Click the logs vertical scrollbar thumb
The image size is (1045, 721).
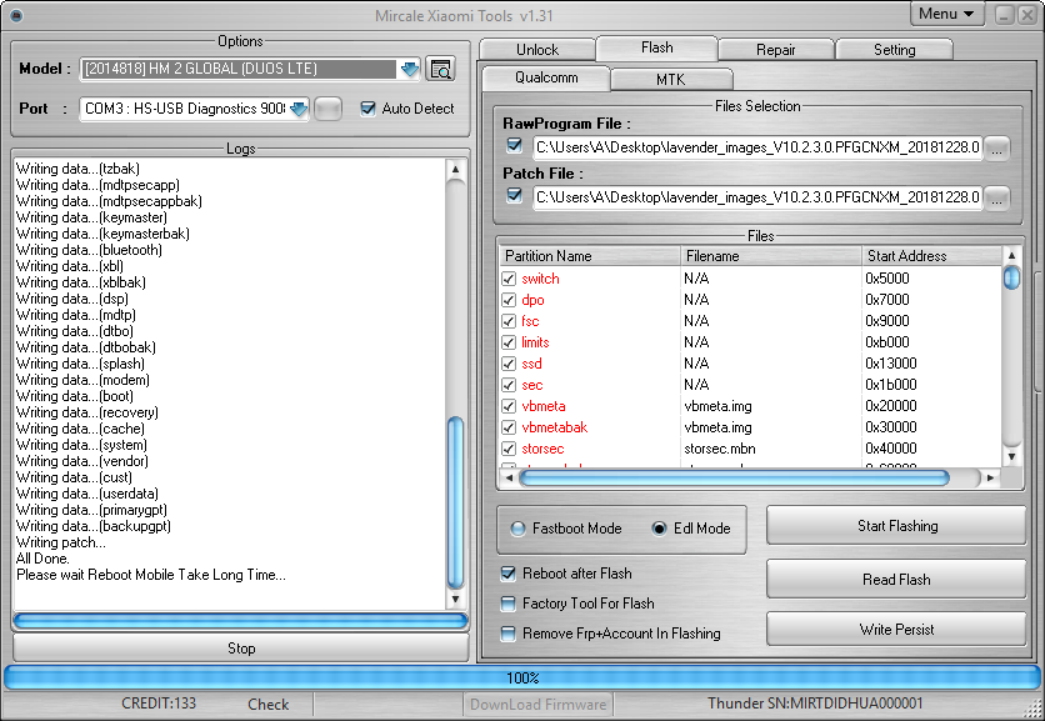coord(455,503)
